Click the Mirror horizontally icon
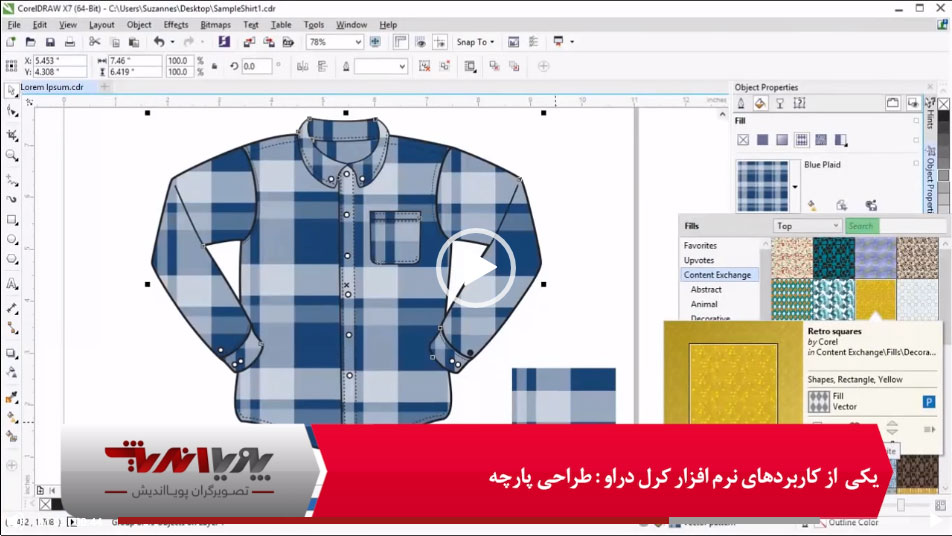Image resolution: width=952 pixels, height=536 pixels. click(302, 66)
